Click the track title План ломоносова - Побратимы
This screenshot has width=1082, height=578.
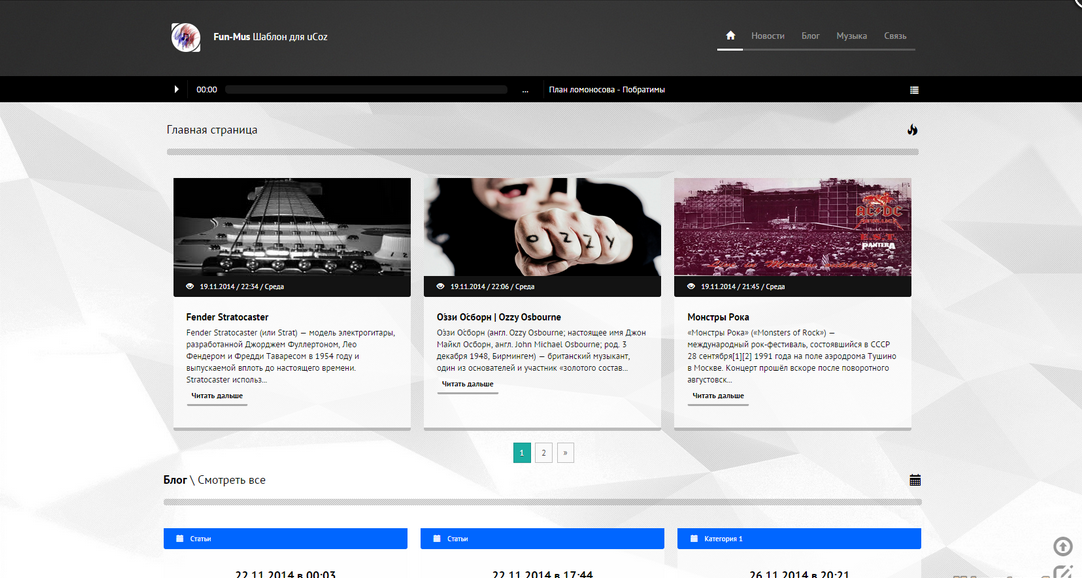[x=607, y=90]
